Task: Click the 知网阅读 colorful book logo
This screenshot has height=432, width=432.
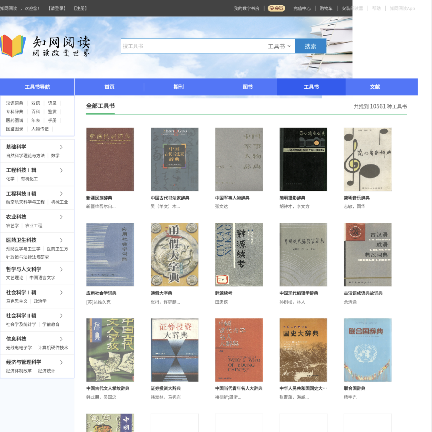Action: [x=13, y=46]
